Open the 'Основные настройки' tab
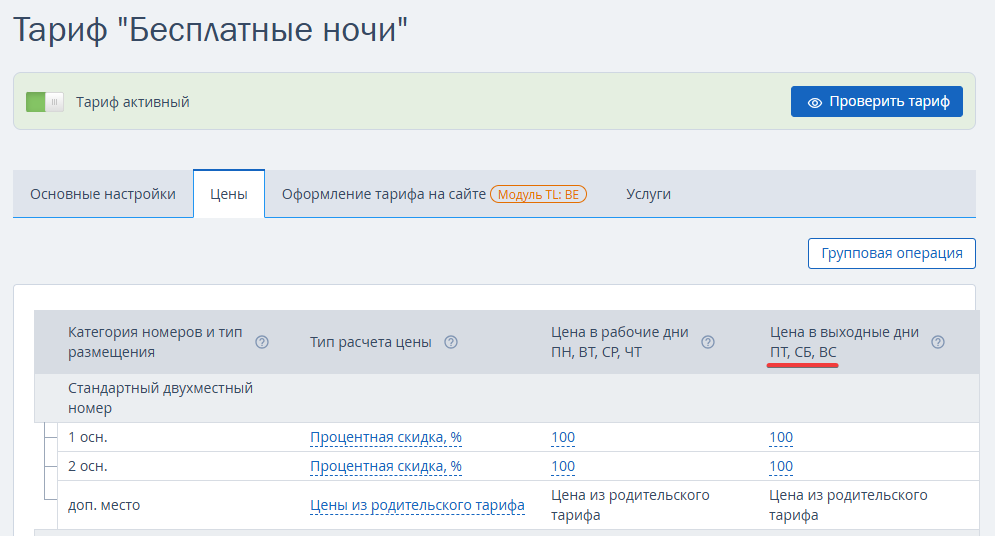The image size is (995, 536). (x=103, y=194)
